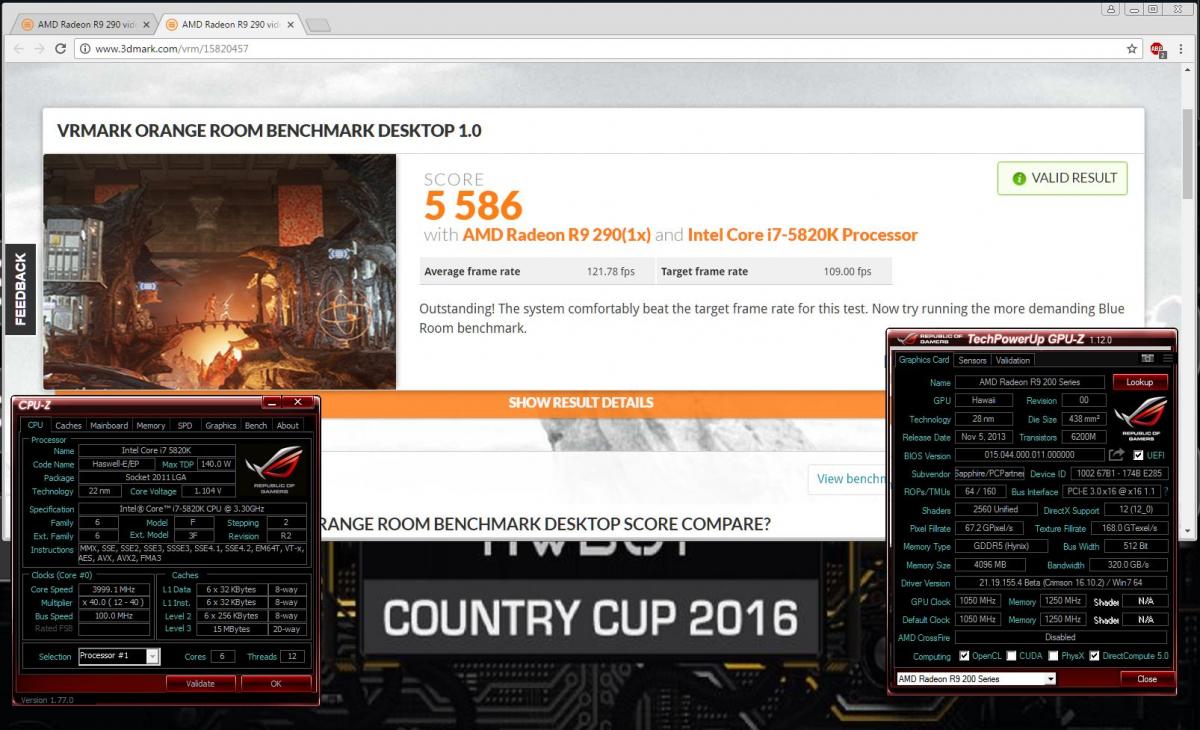Click the VALID RESULT badge
This screenshot has height=730, width=1200.
[1062, 178]
